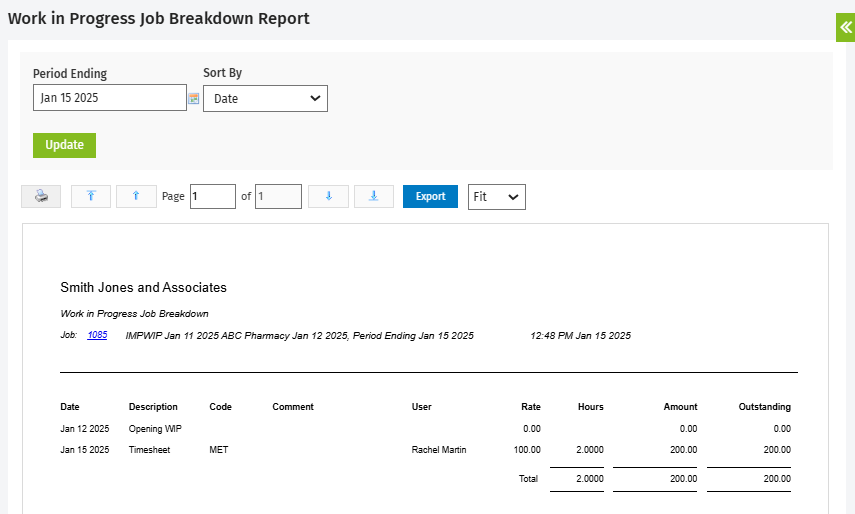Click the Rate column header
The width and height of the screenshot is (855, 514).
tap(531, 407)
